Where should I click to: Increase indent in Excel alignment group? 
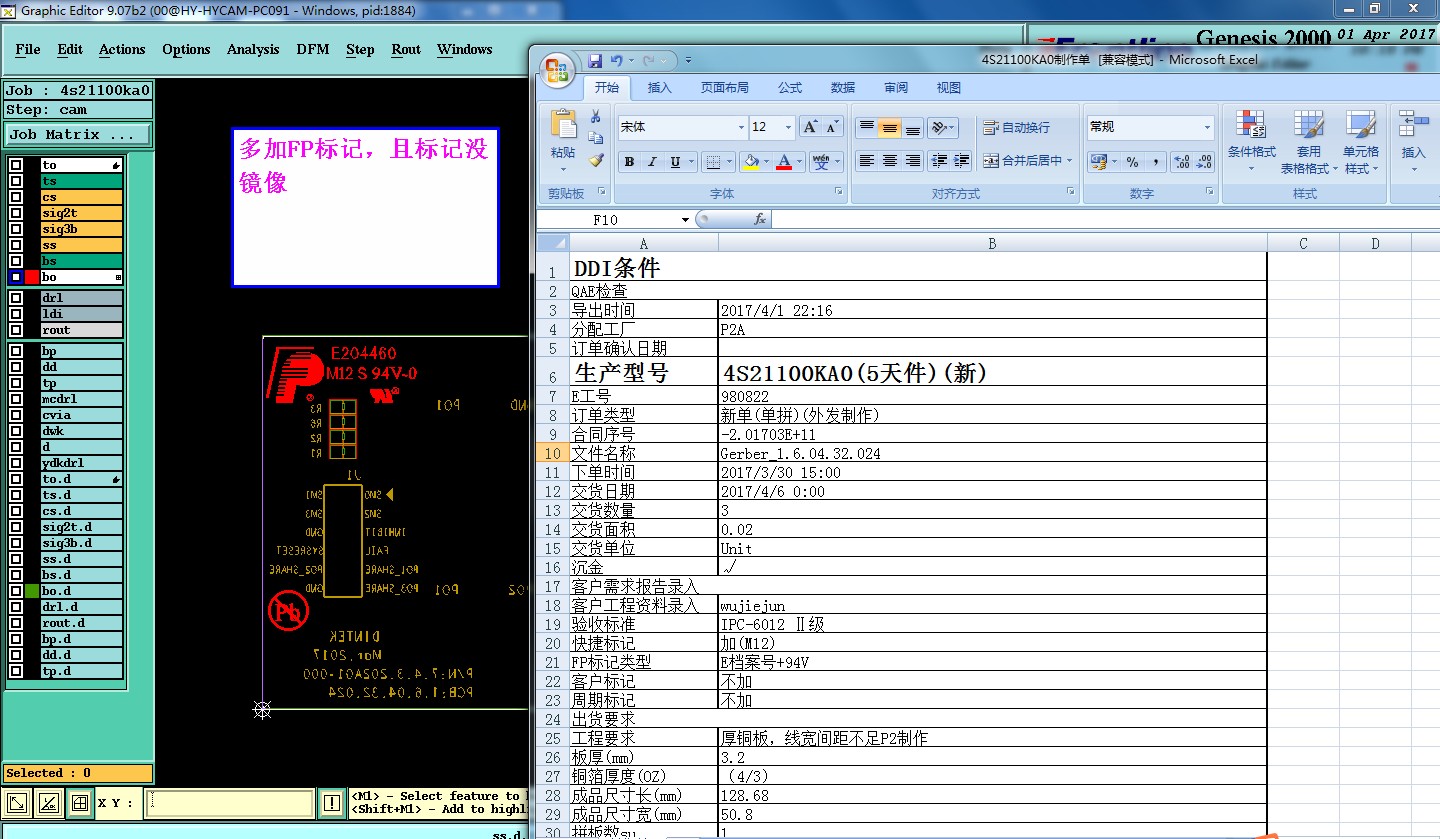[x=962, y=161]
